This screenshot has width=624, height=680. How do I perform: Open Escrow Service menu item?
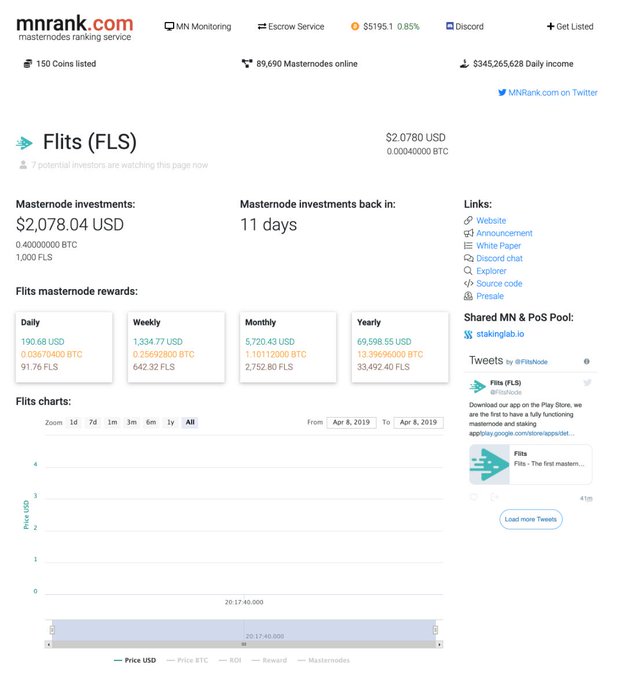291,26
